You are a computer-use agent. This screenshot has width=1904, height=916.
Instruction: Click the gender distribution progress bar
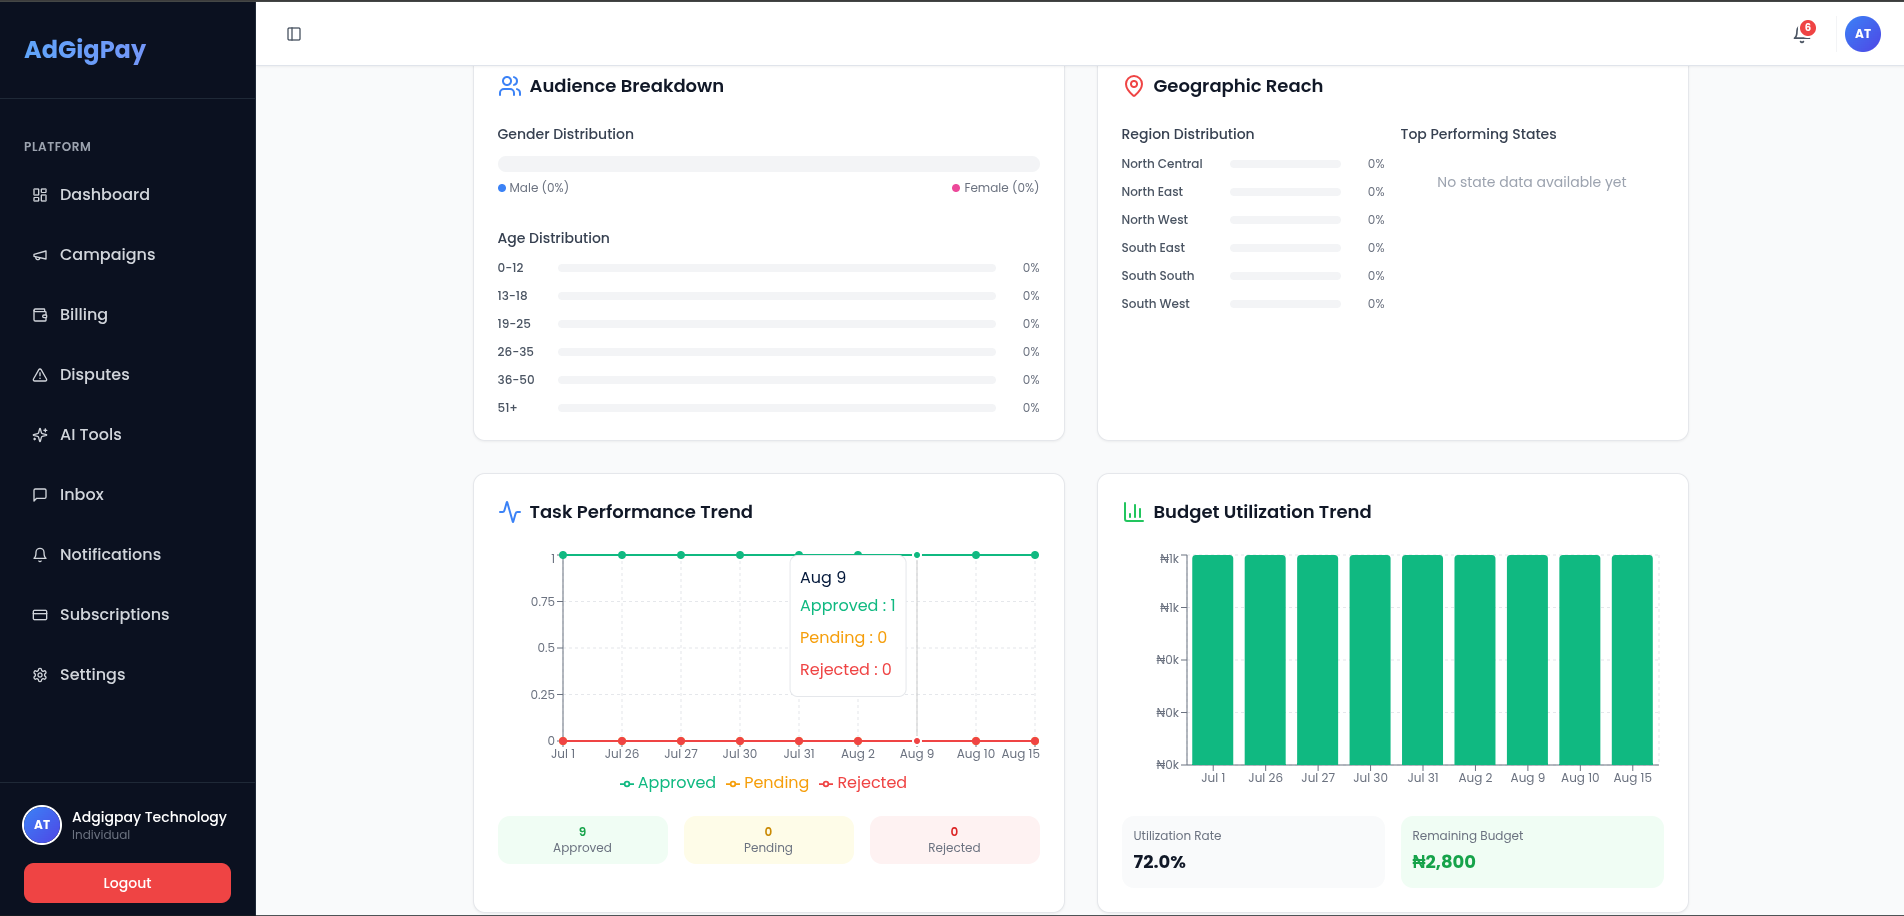point(768,164)
